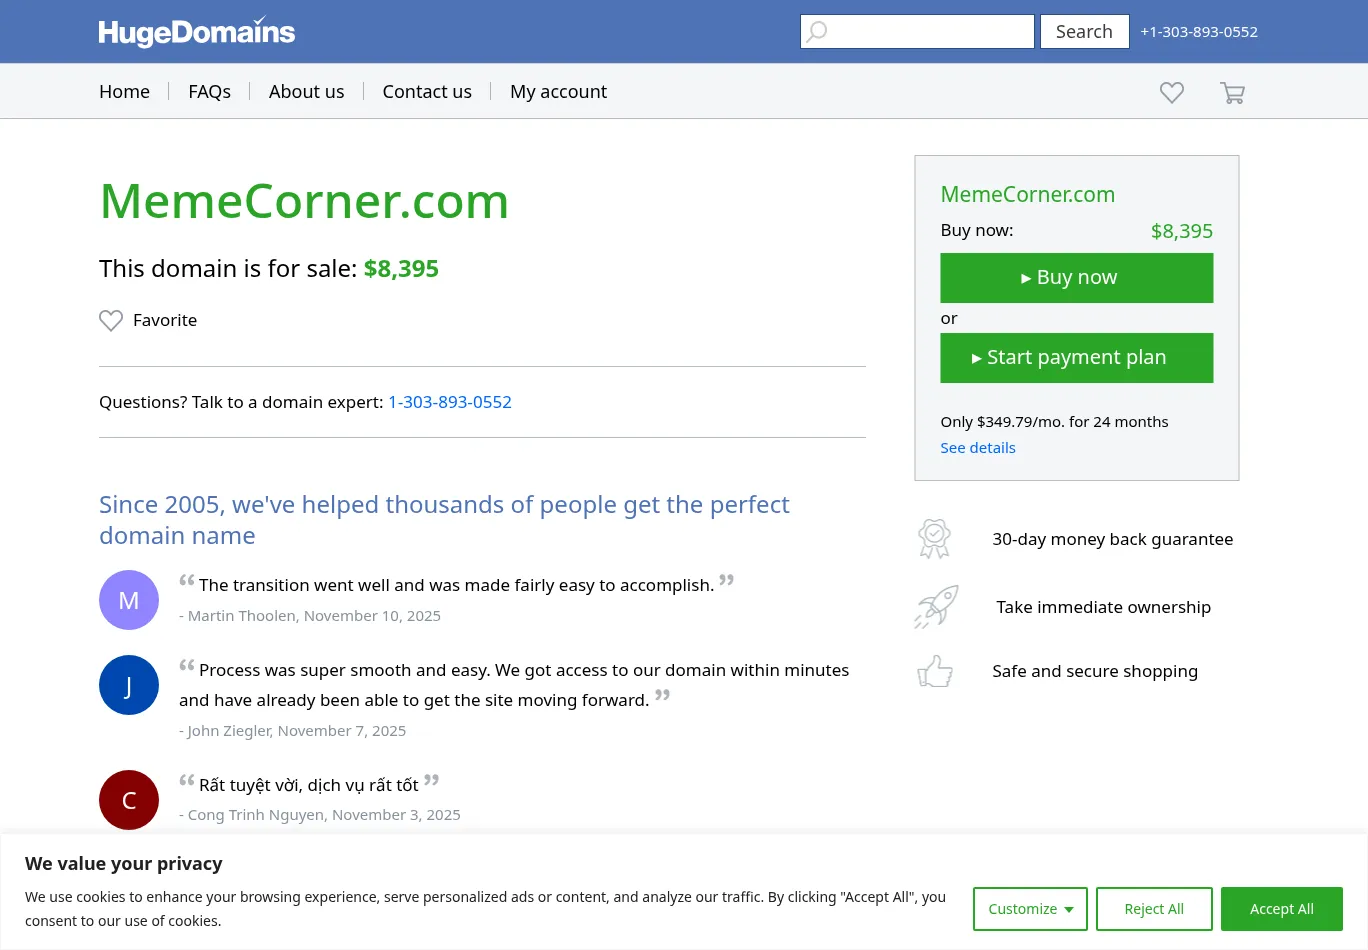
Task: Expand the Customize cookie options dropdown
Action: click(x=1030, y=909)
